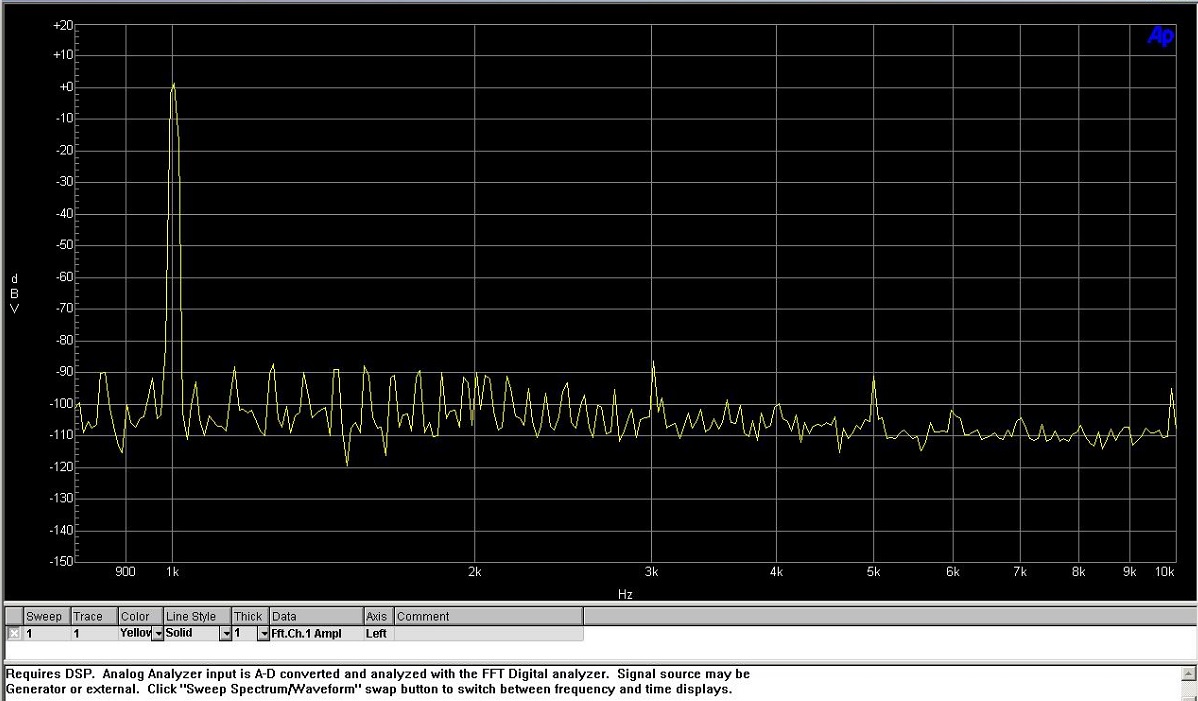This screenshot has height=701, width=1198.
Task: Click the 5k frequency axis label
Action: point(873,572)
